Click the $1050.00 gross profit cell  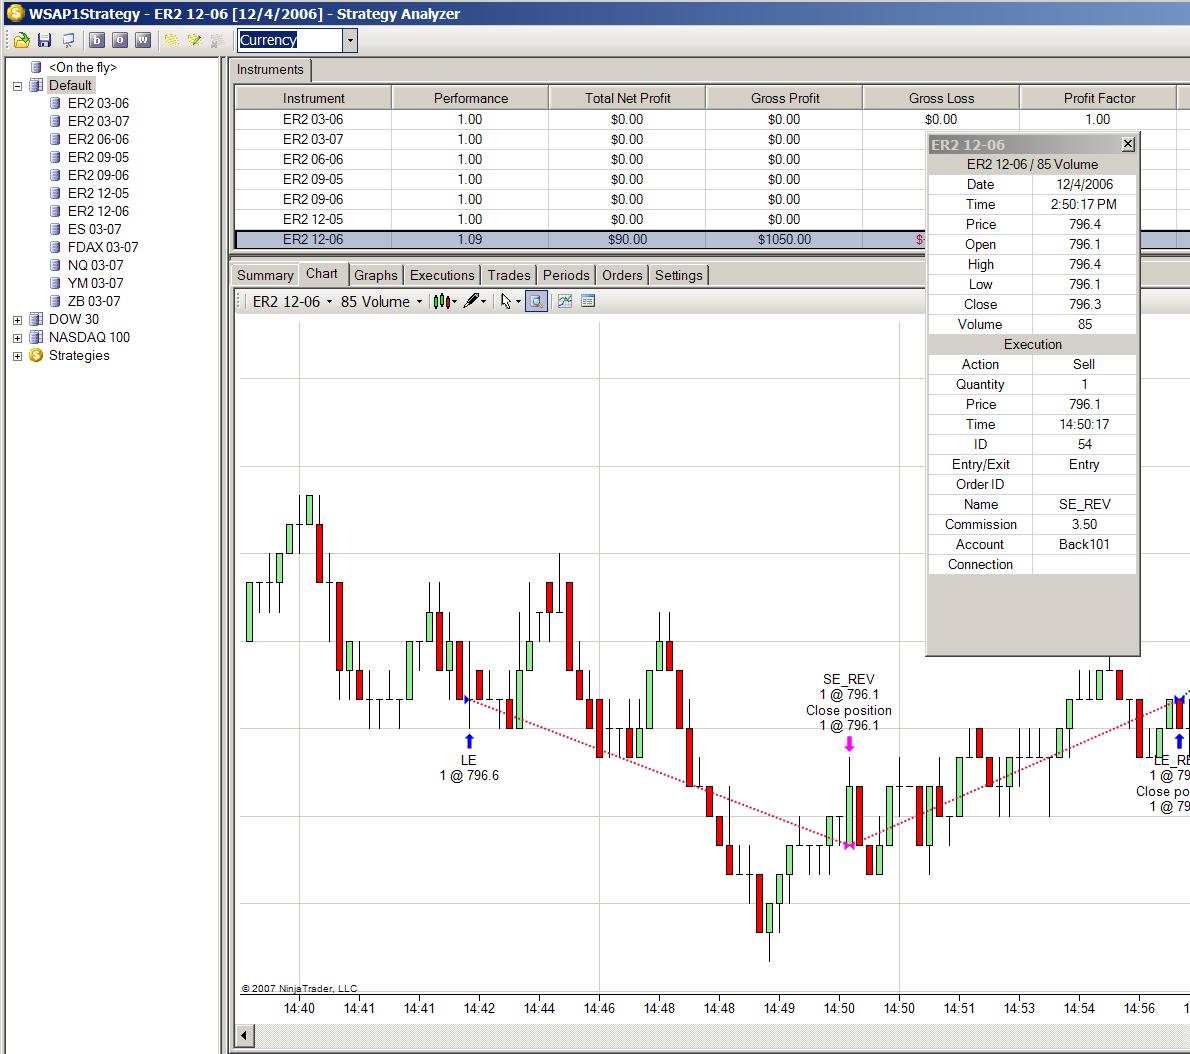tap(784, 240)
